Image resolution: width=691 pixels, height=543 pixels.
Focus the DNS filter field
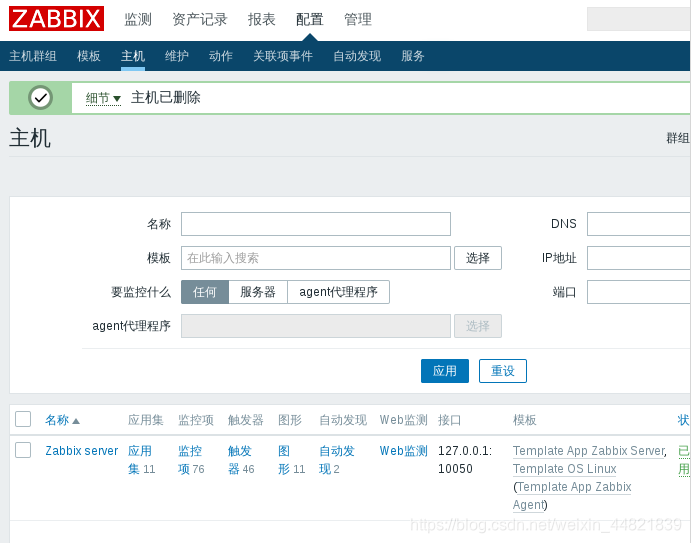point(639,224)
